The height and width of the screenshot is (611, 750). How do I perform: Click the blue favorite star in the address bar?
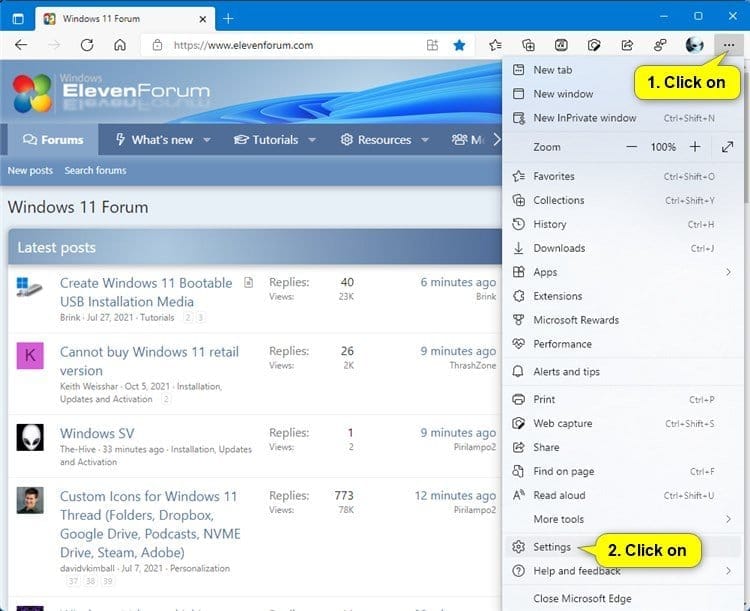coord(459,45)
